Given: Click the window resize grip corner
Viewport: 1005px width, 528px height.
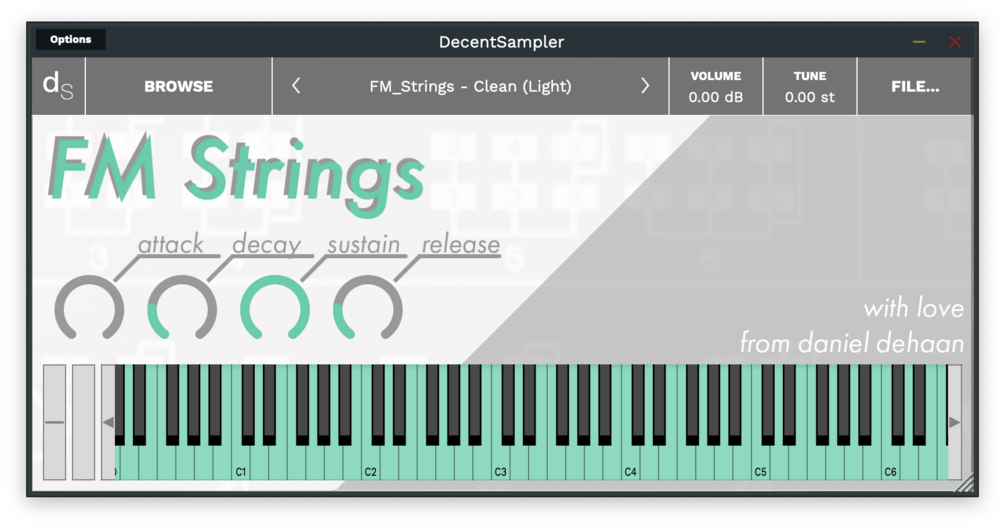Looking at the screenshot, I should tap(964, 483).
